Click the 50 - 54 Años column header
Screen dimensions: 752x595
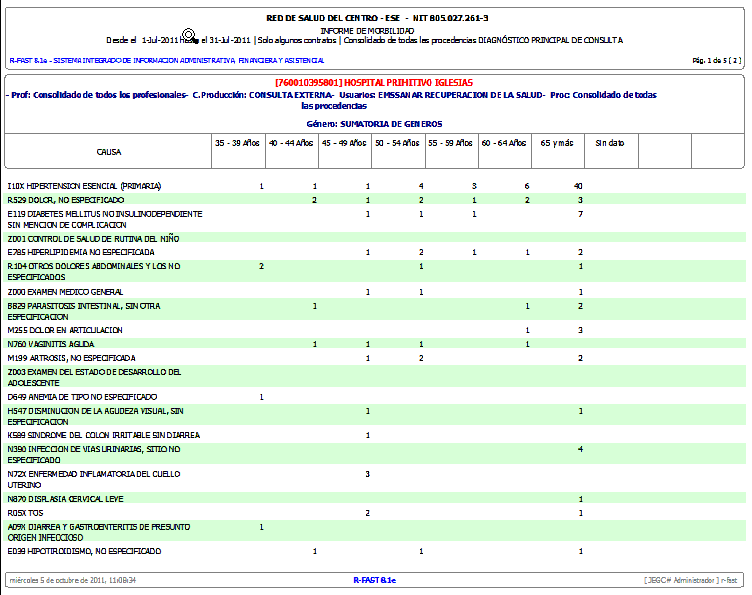[397, 143]
